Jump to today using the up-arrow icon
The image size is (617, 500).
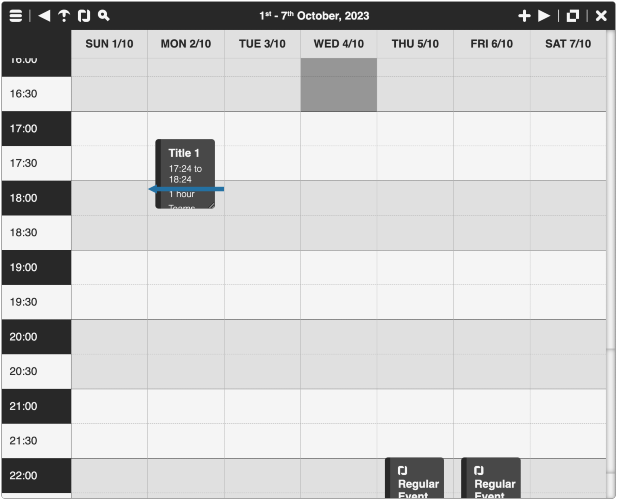click(x=64, y=16)
